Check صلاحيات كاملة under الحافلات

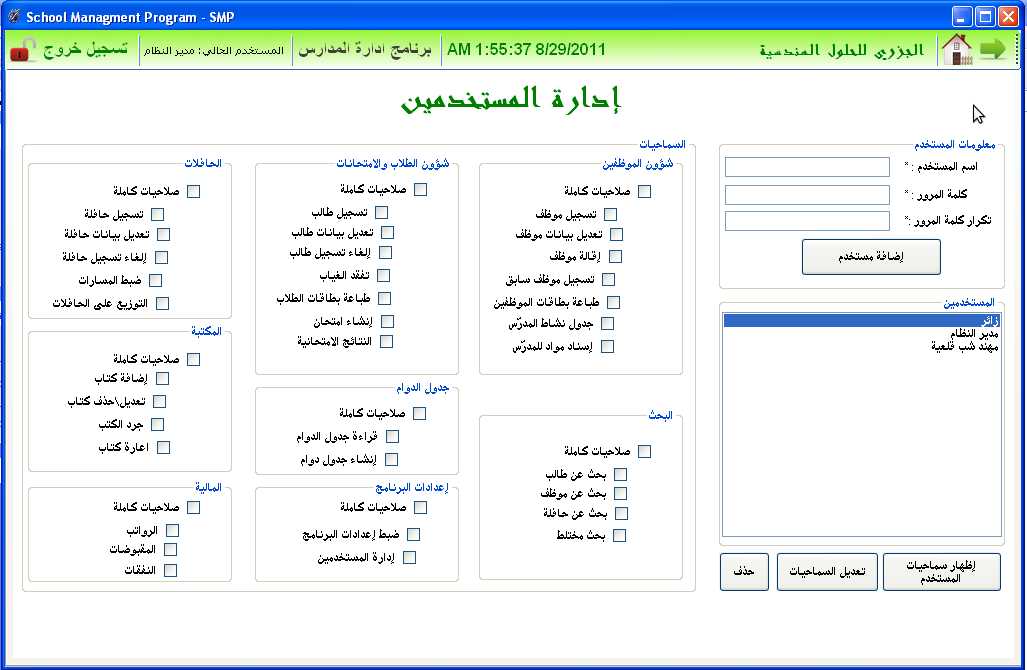click(193, 191)
